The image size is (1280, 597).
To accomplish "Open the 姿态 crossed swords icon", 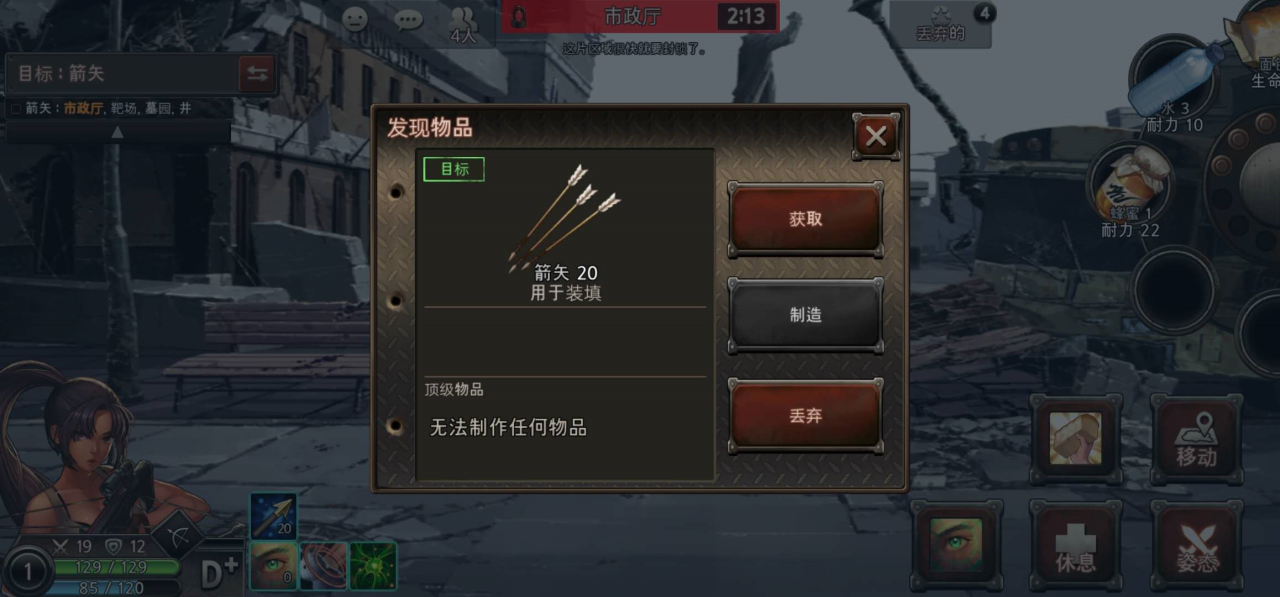I will tap(1197, 545).
